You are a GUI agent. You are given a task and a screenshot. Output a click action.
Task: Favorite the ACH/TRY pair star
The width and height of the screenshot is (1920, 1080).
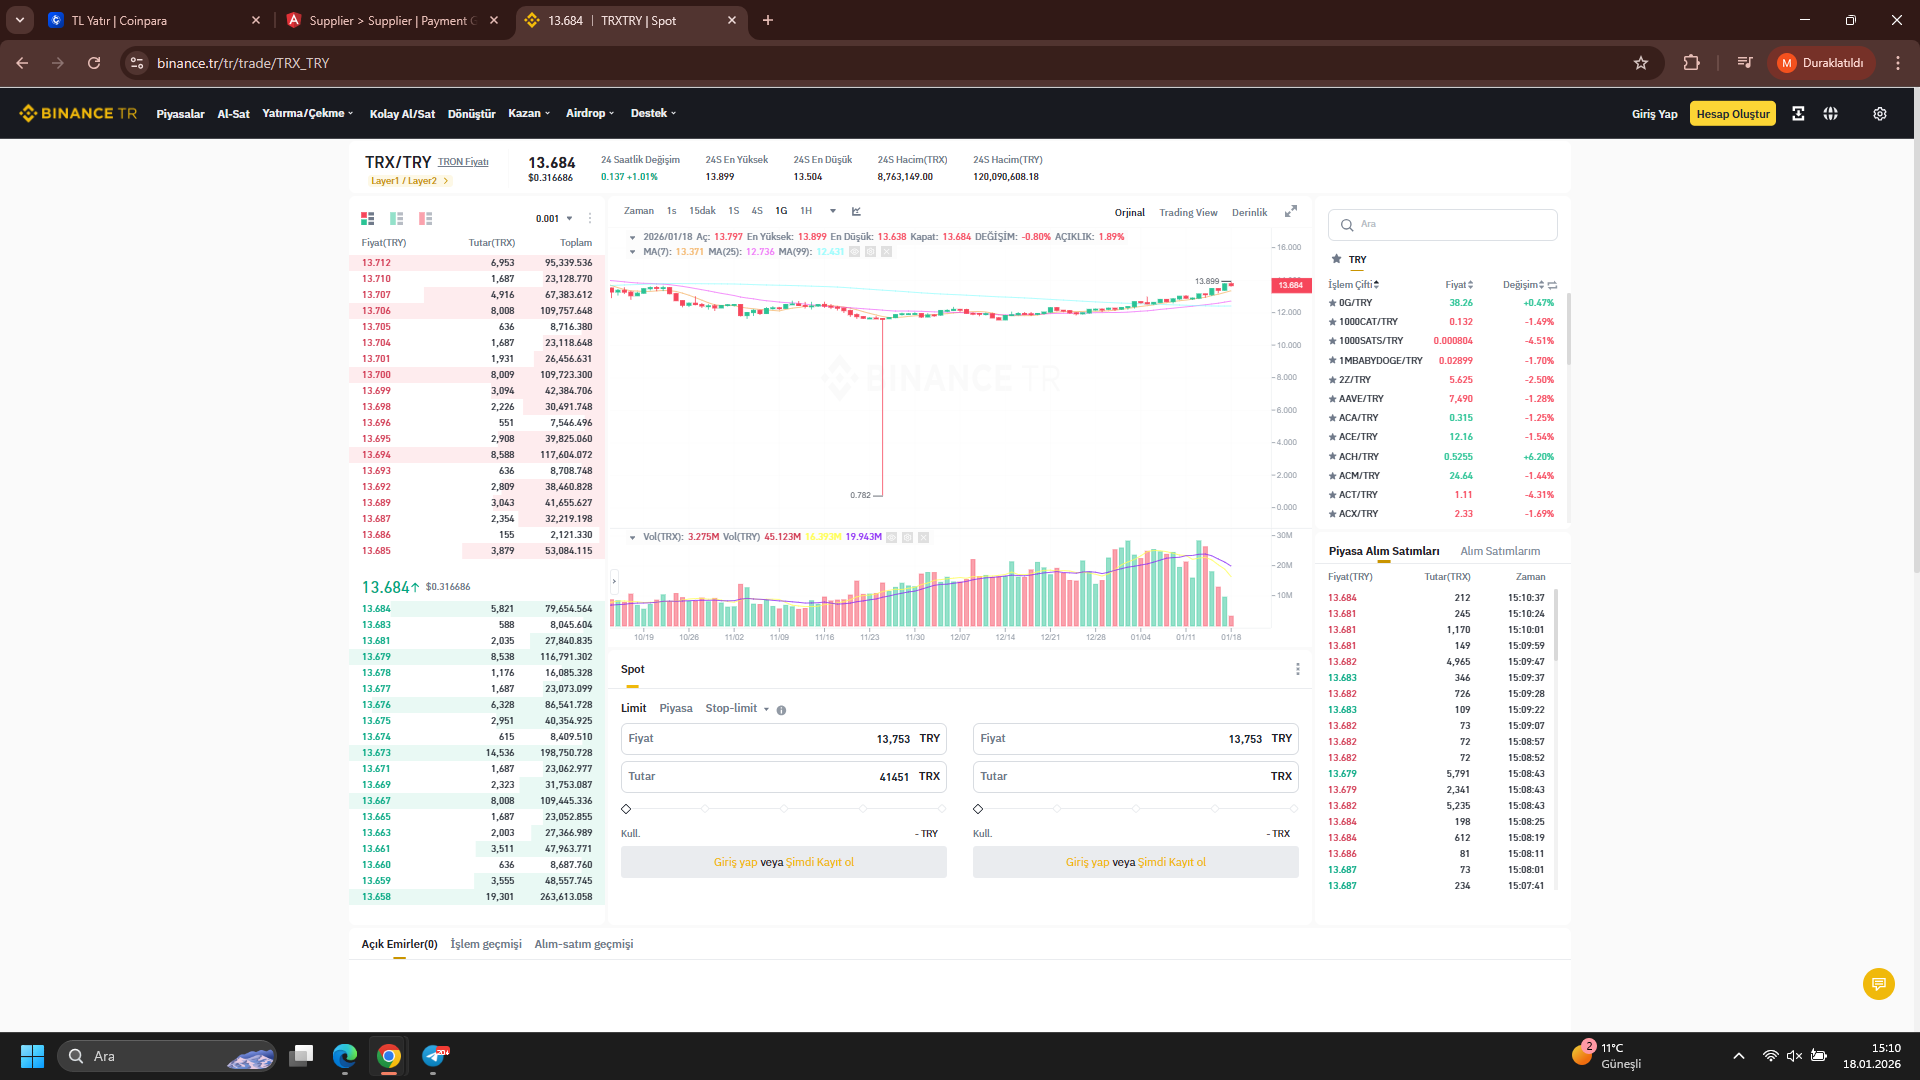tap(1333, 457)
